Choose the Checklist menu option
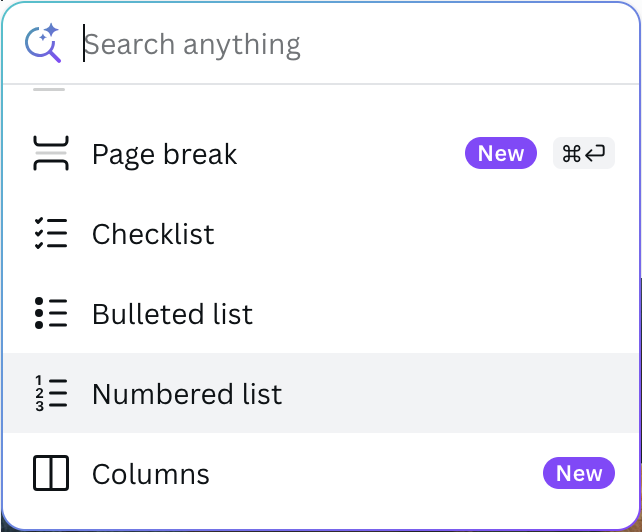 coord(153,234)
